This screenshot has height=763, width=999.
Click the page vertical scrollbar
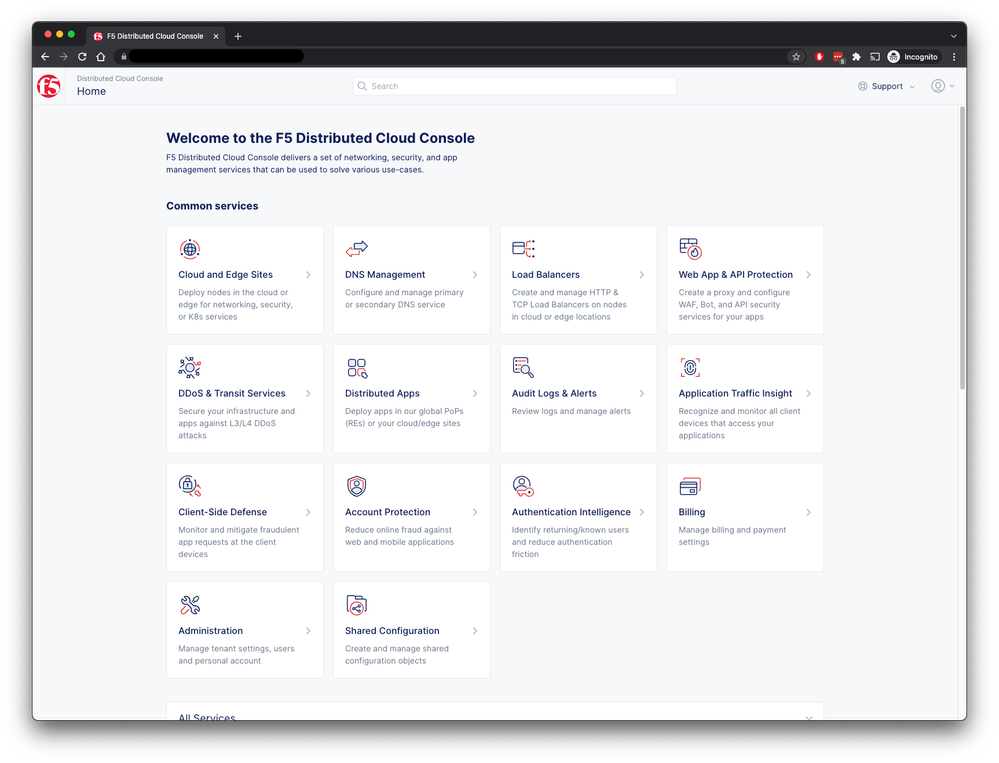pos(962,250)
